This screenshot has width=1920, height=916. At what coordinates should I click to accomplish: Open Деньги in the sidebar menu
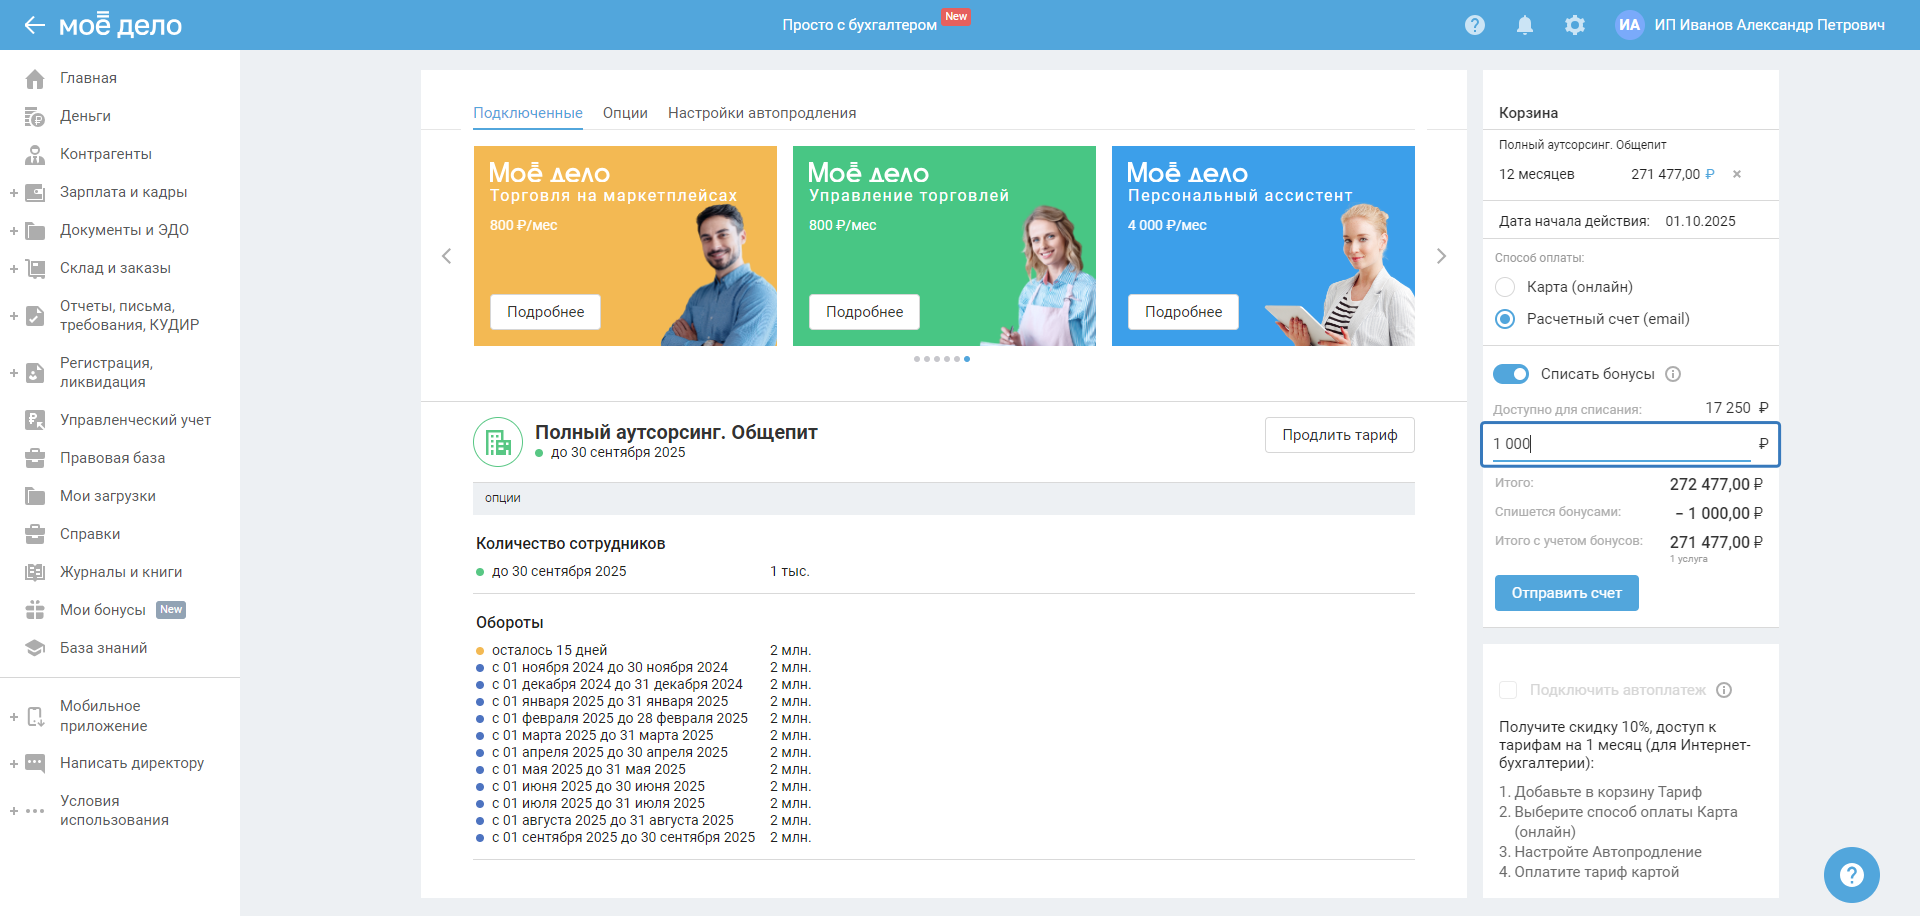pos(85,116)
